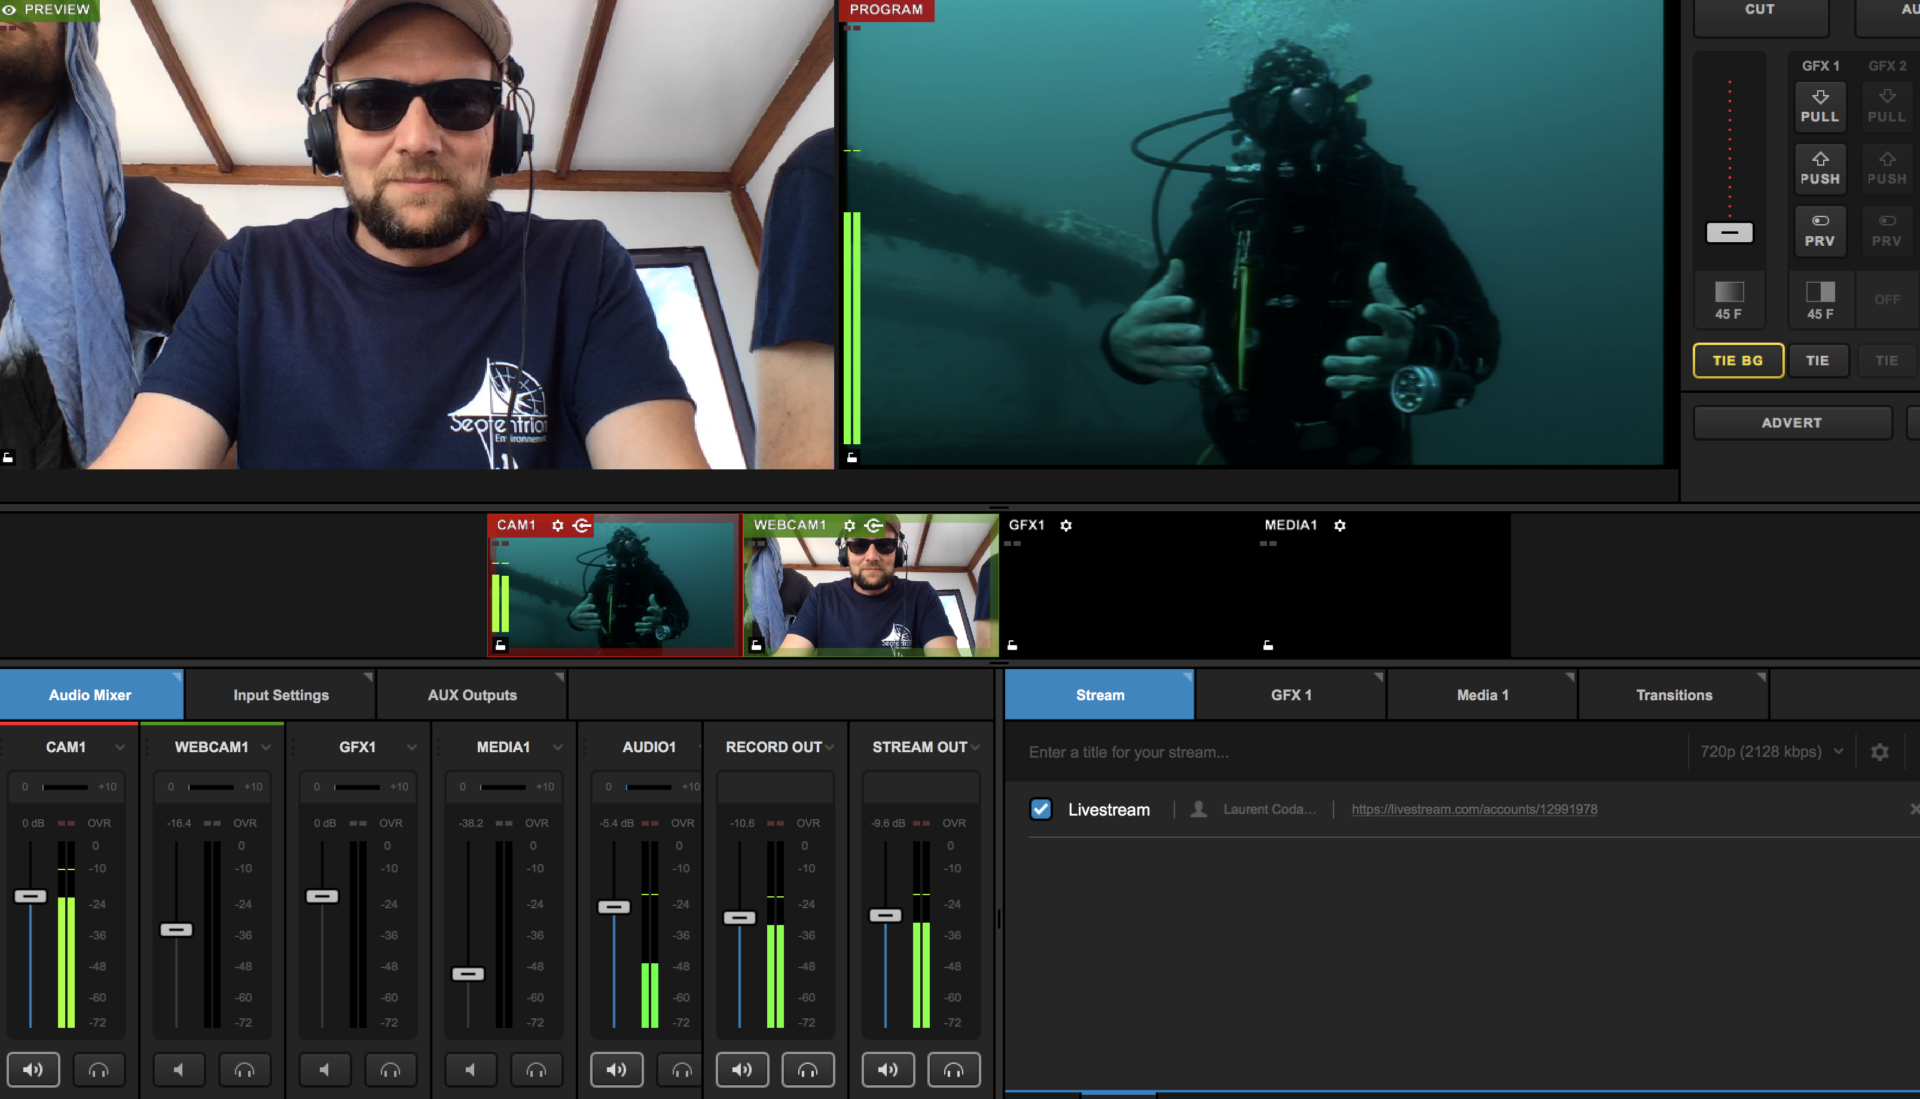Open 720p stream quality dropdown
This screenshot has width=1920, height=1099.
pos(1771,752)
